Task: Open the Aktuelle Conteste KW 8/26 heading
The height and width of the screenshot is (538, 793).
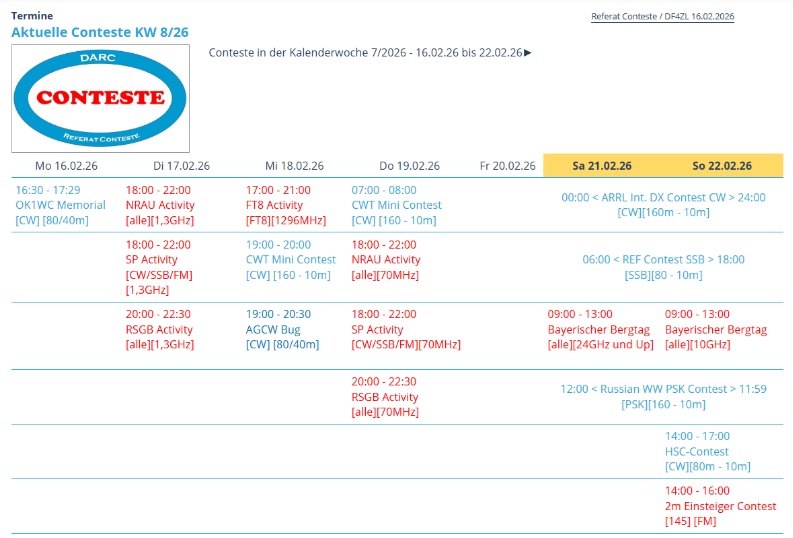Action: pyautogui.click(x=99, y=32)
